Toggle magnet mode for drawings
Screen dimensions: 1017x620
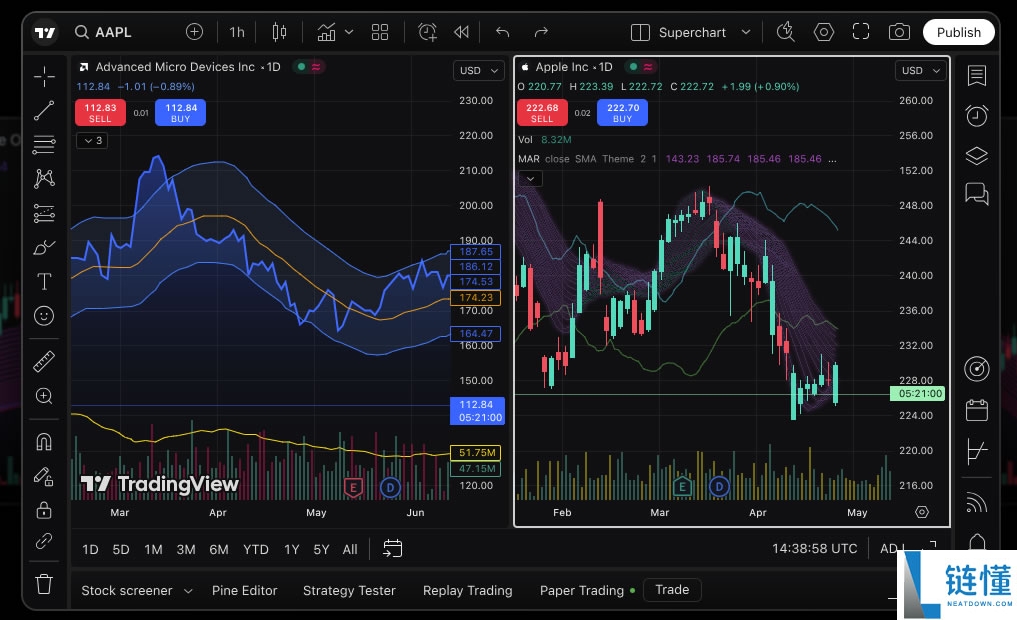tap(44, 442)
